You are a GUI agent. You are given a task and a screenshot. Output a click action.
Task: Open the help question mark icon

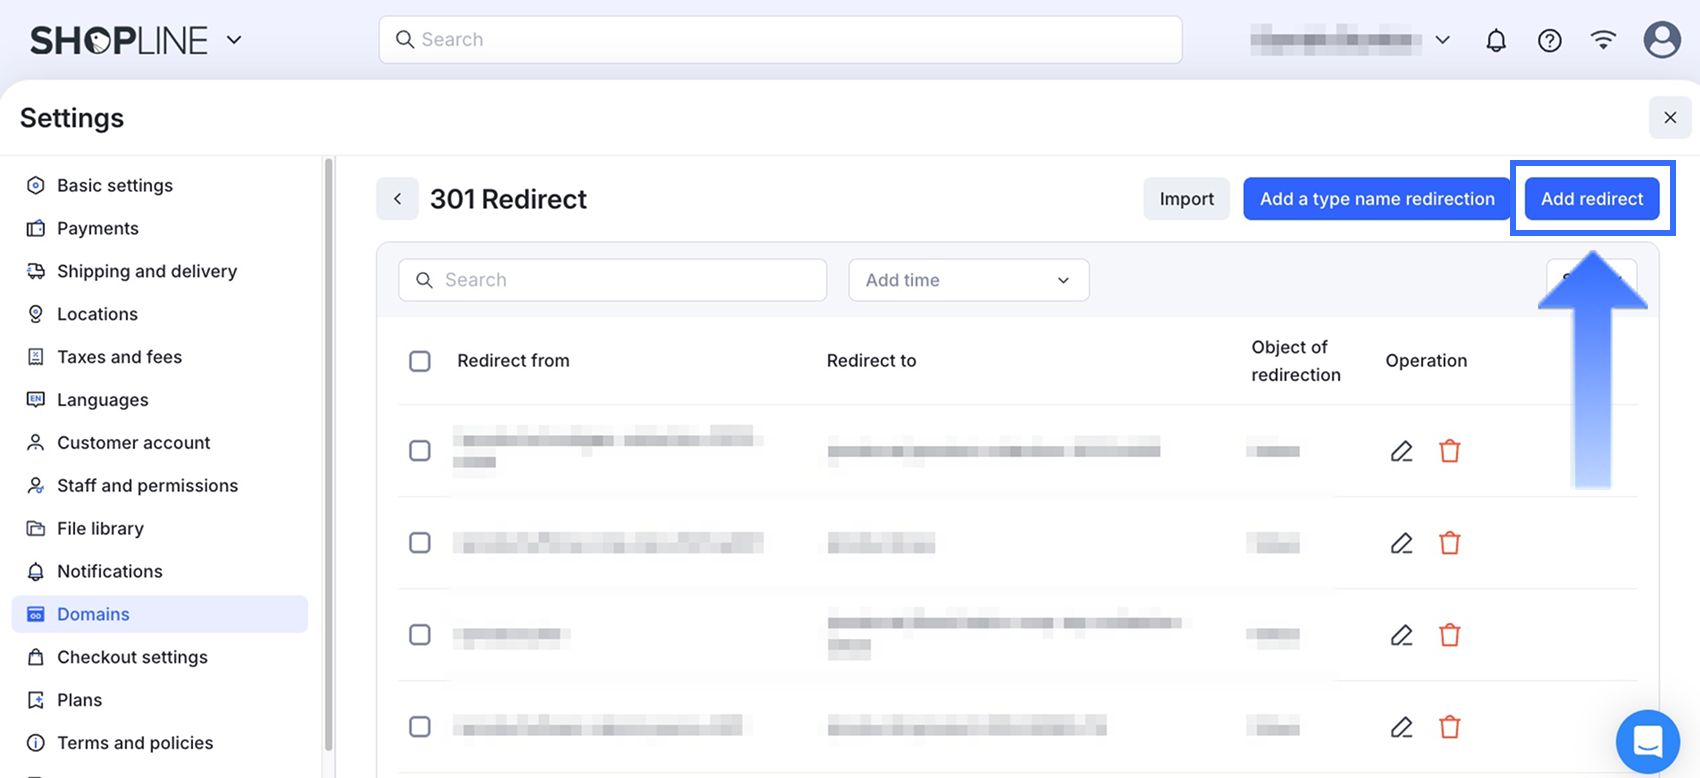[x=1549, y=41]
